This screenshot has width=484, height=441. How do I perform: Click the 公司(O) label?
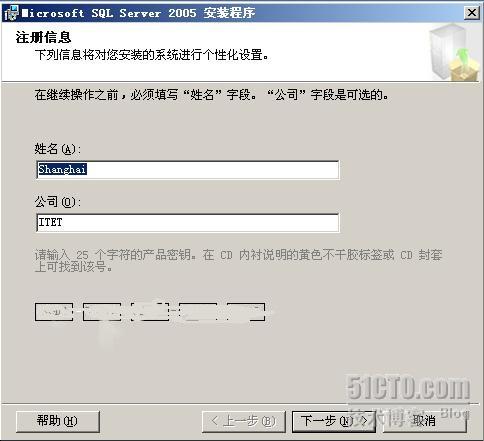click(58, 202)
